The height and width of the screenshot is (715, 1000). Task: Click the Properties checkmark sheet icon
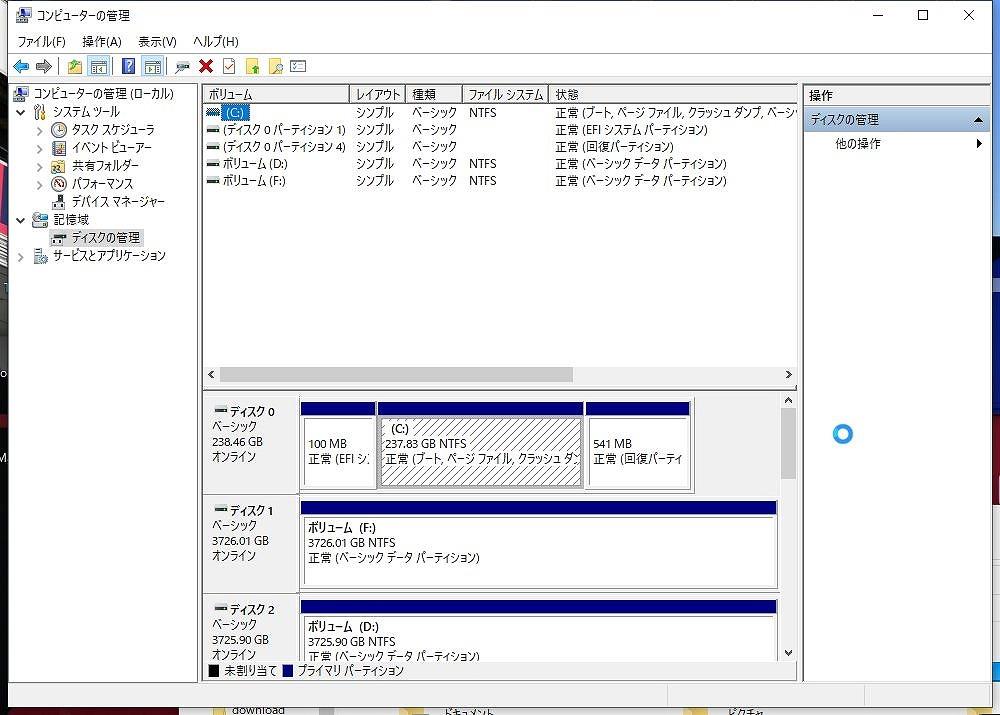[229, 66]
